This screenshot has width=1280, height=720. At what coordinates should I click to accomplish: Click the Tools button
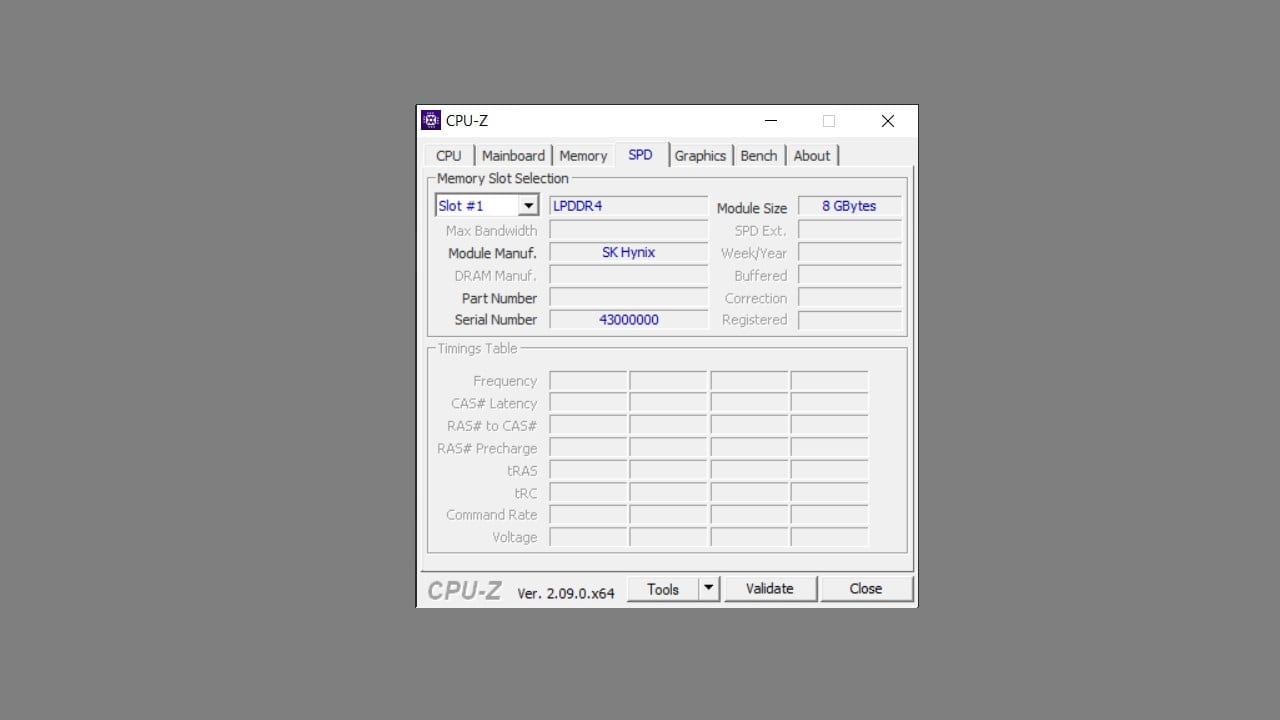(664, 588)
